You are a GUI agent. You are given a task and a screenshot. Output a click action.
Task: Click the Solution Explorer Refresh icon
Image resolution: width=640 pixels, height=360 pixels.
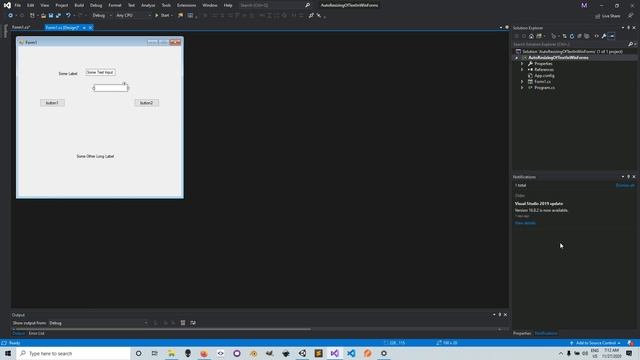(572, 36)
